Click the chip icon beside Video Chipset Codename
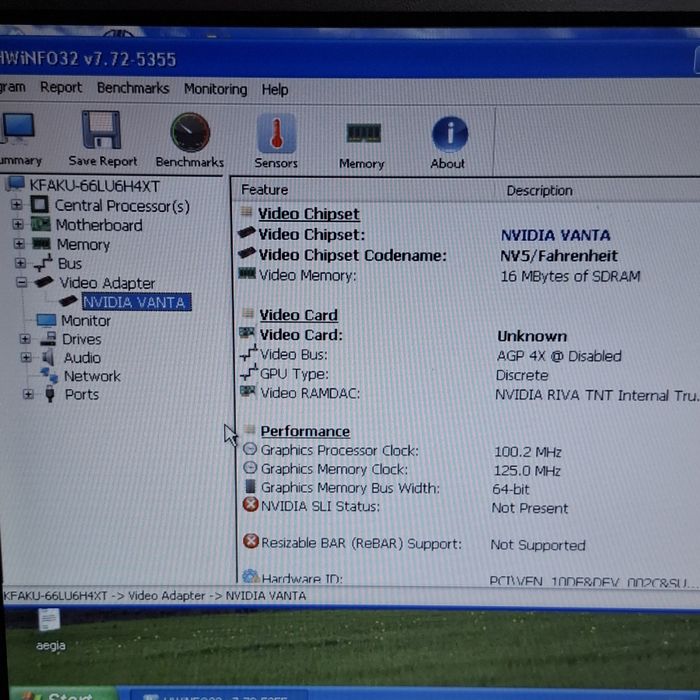 click(247, 253)
